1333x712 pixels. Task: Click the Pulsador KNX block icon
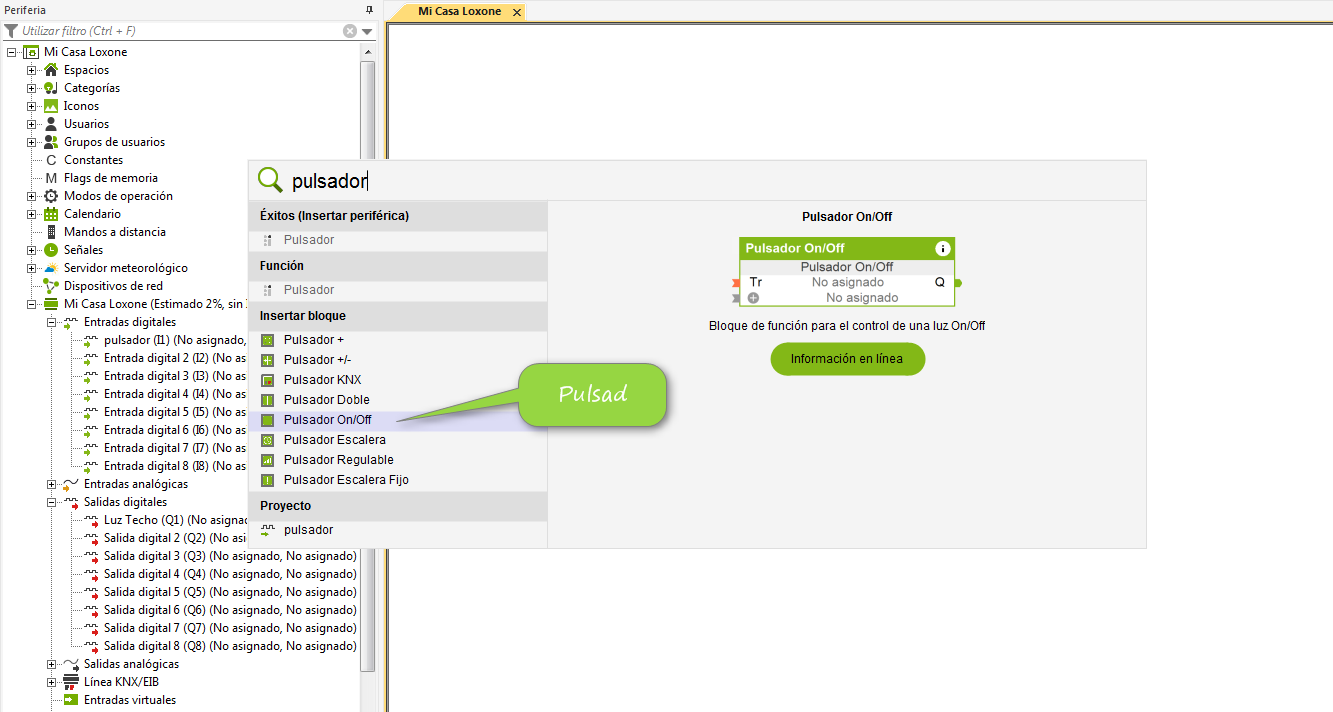267,380
